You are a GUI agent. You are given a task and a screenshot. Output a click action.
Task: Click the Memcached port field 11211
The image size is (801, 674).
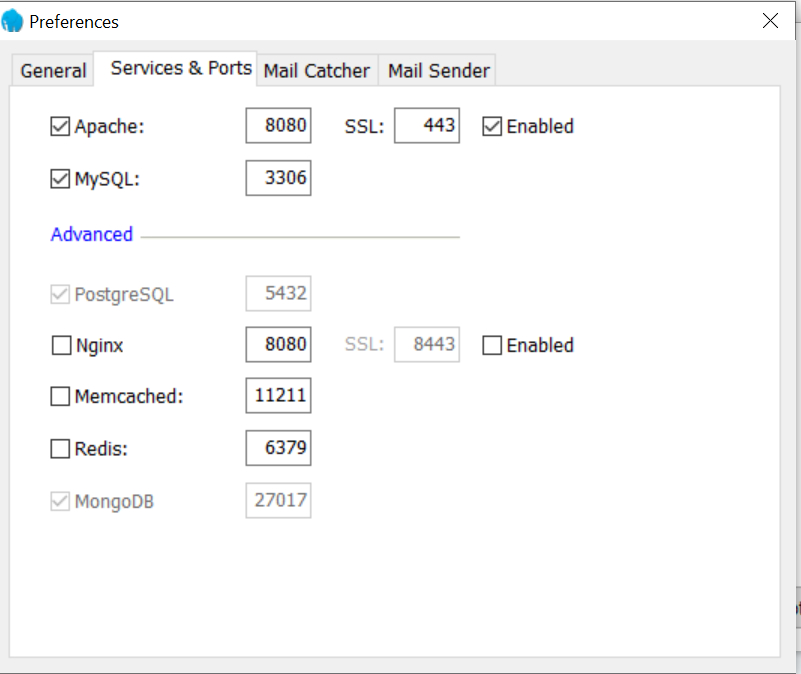[x=278, y=396]
